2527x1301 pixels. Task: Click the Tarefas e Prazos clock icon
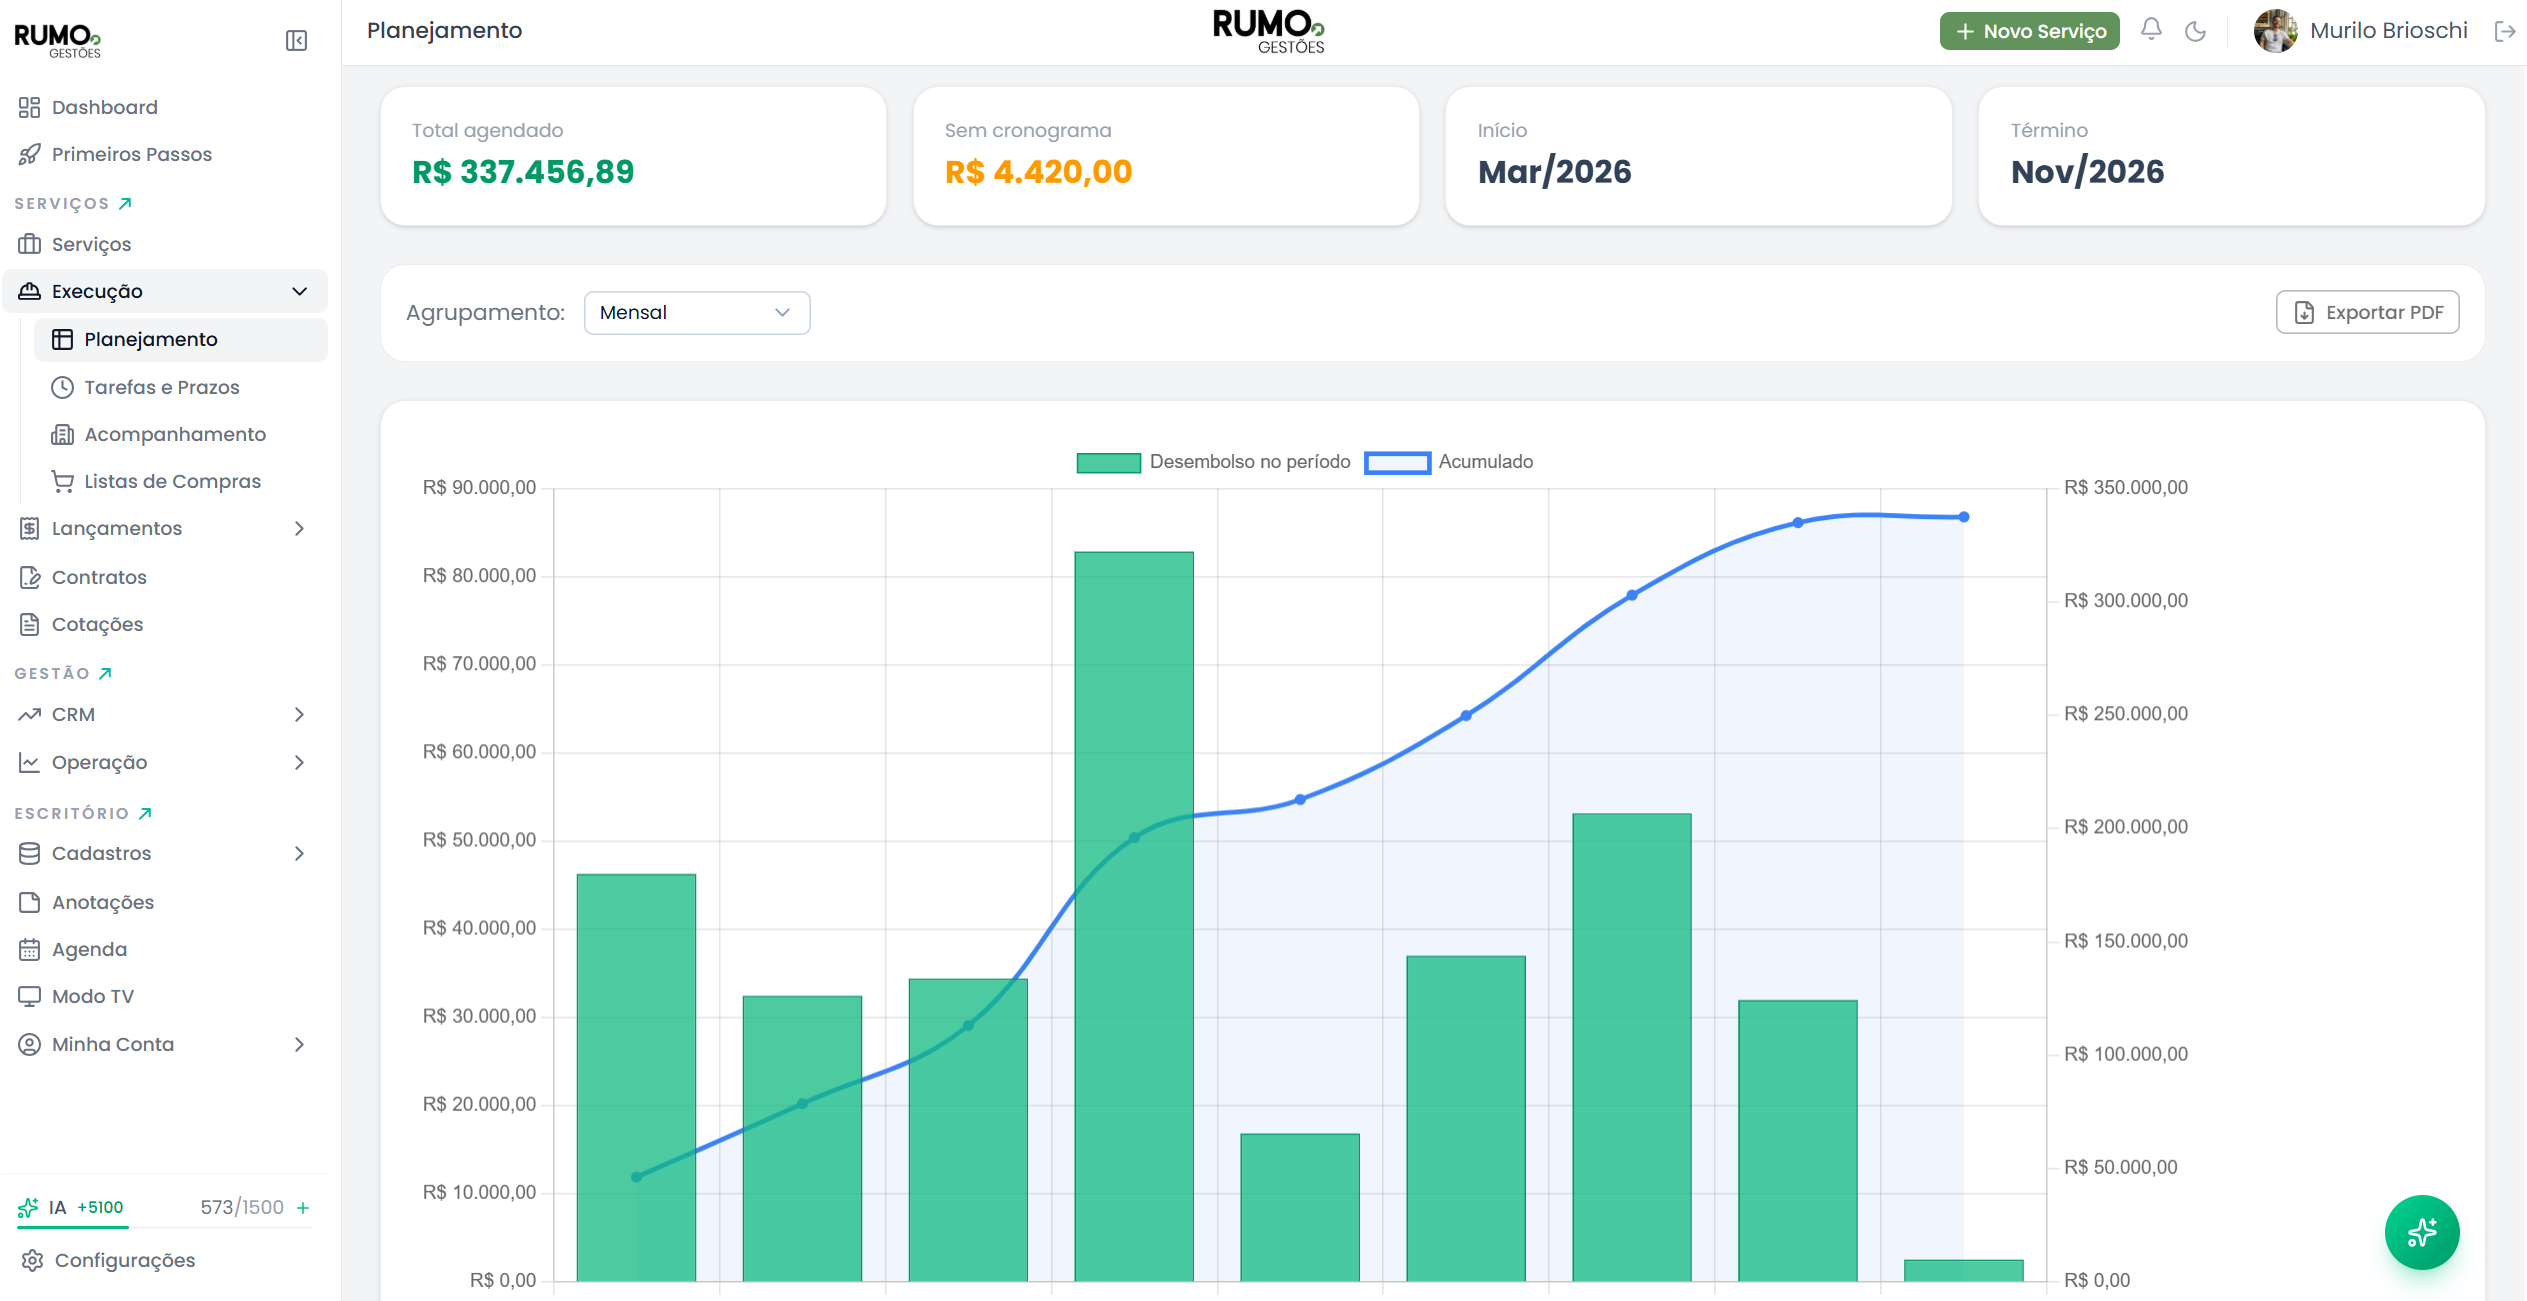[x=62, y=387]
